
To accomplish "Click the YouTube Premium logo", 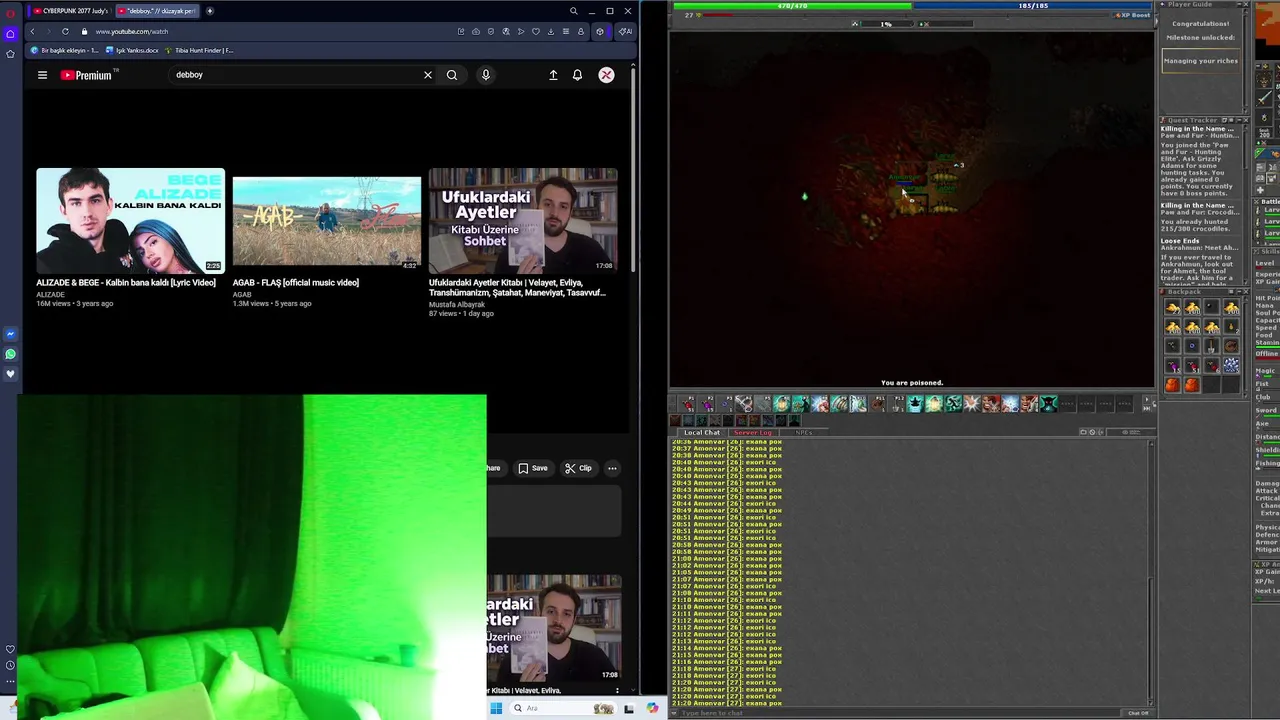I will 88,75.
